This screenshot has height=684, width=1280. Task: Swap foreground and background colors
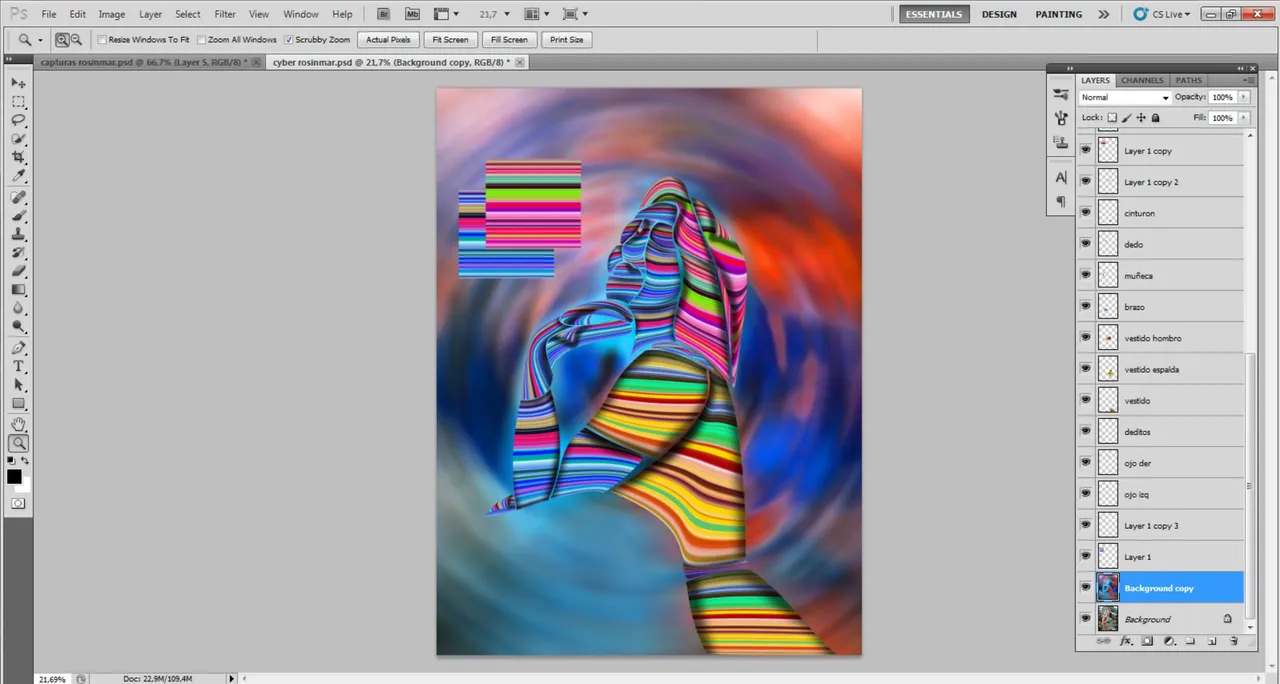coord(26,461)
